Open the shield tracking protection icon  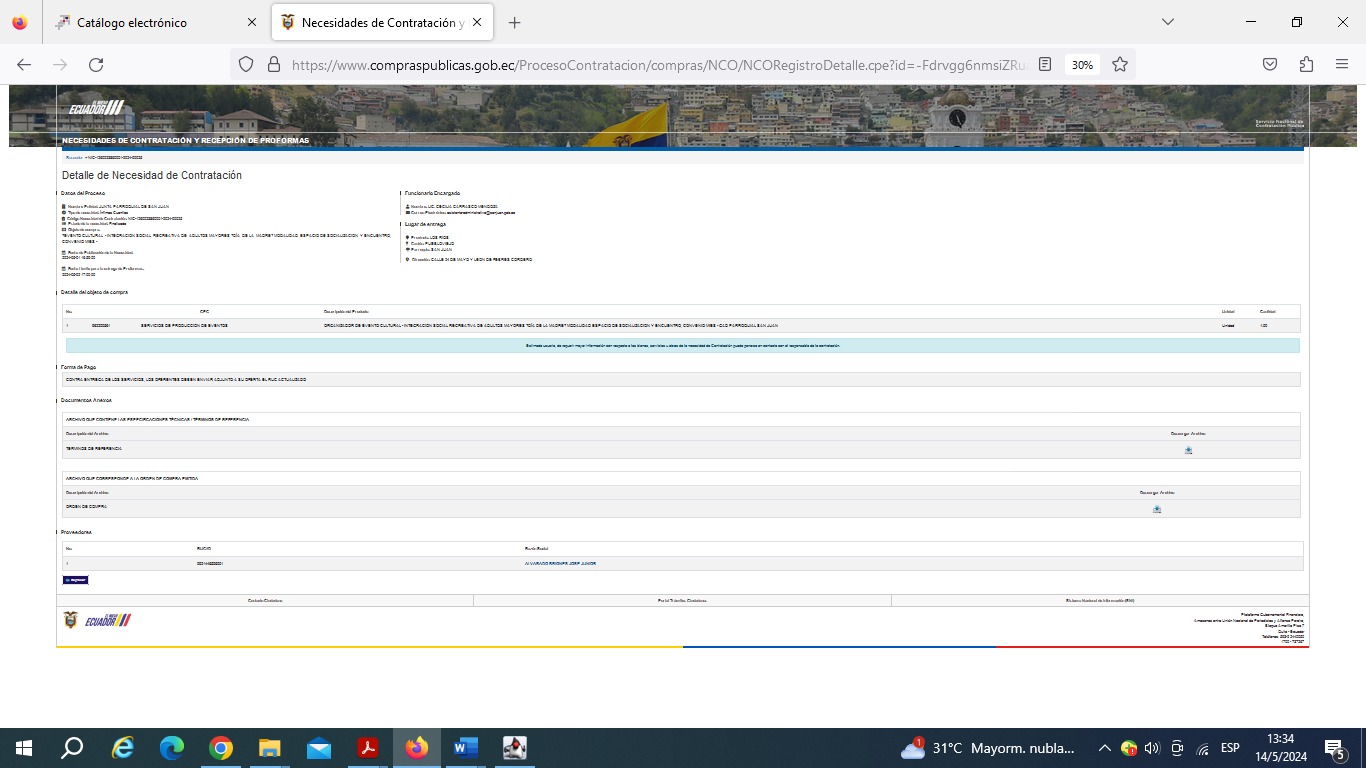(246, 64)
